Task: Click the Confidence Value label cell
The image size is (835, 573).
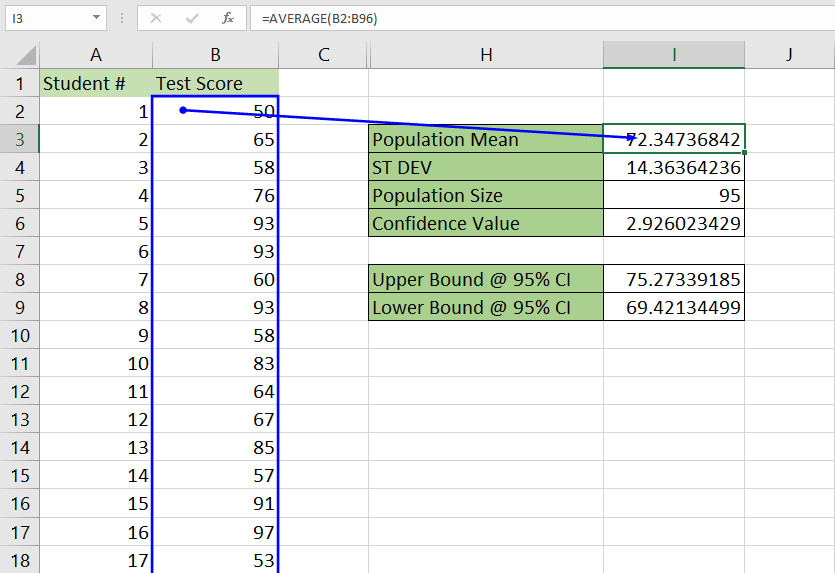Action: [x=486, y=223]
